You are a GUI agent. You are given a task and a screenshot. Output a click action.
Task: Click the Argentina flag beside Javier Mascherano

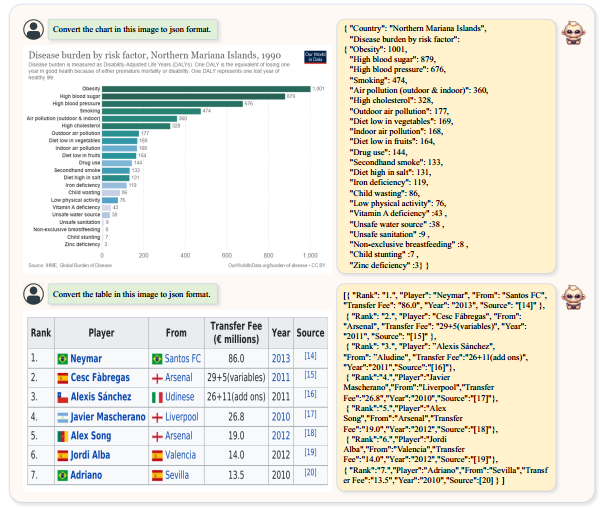tap(62, 417)
